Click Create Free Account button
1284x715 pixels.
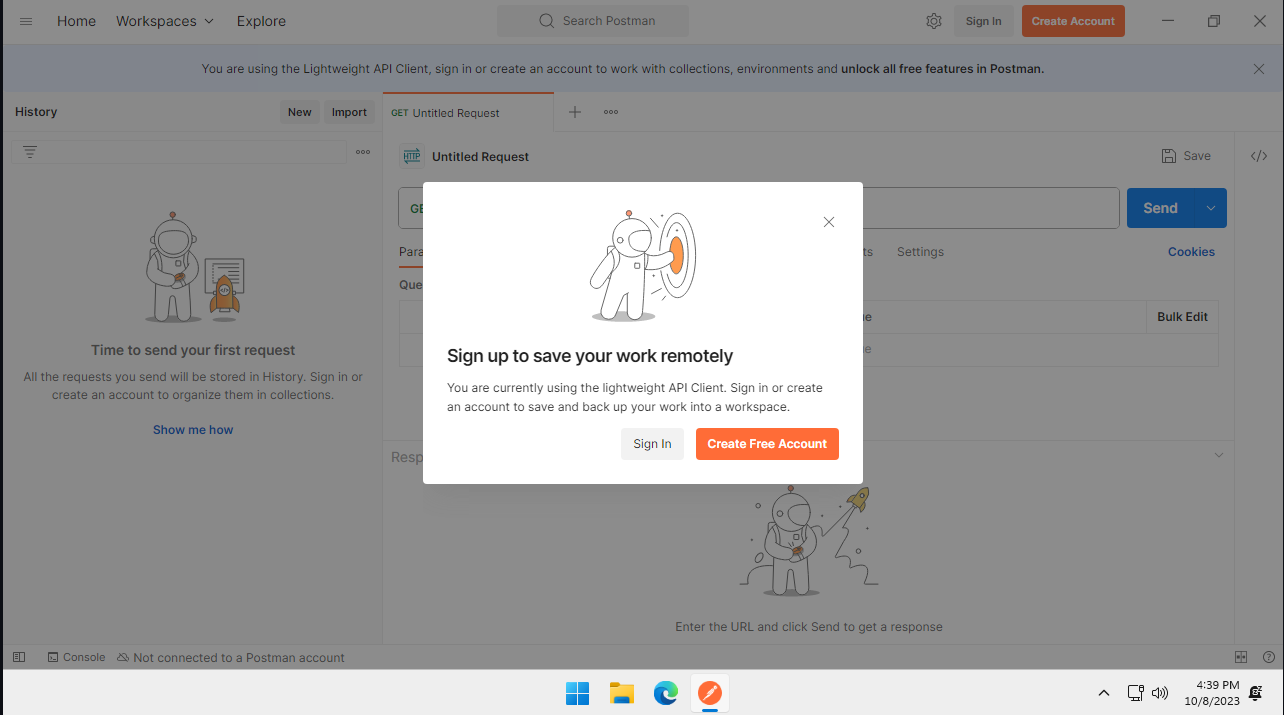coord(767,444)
